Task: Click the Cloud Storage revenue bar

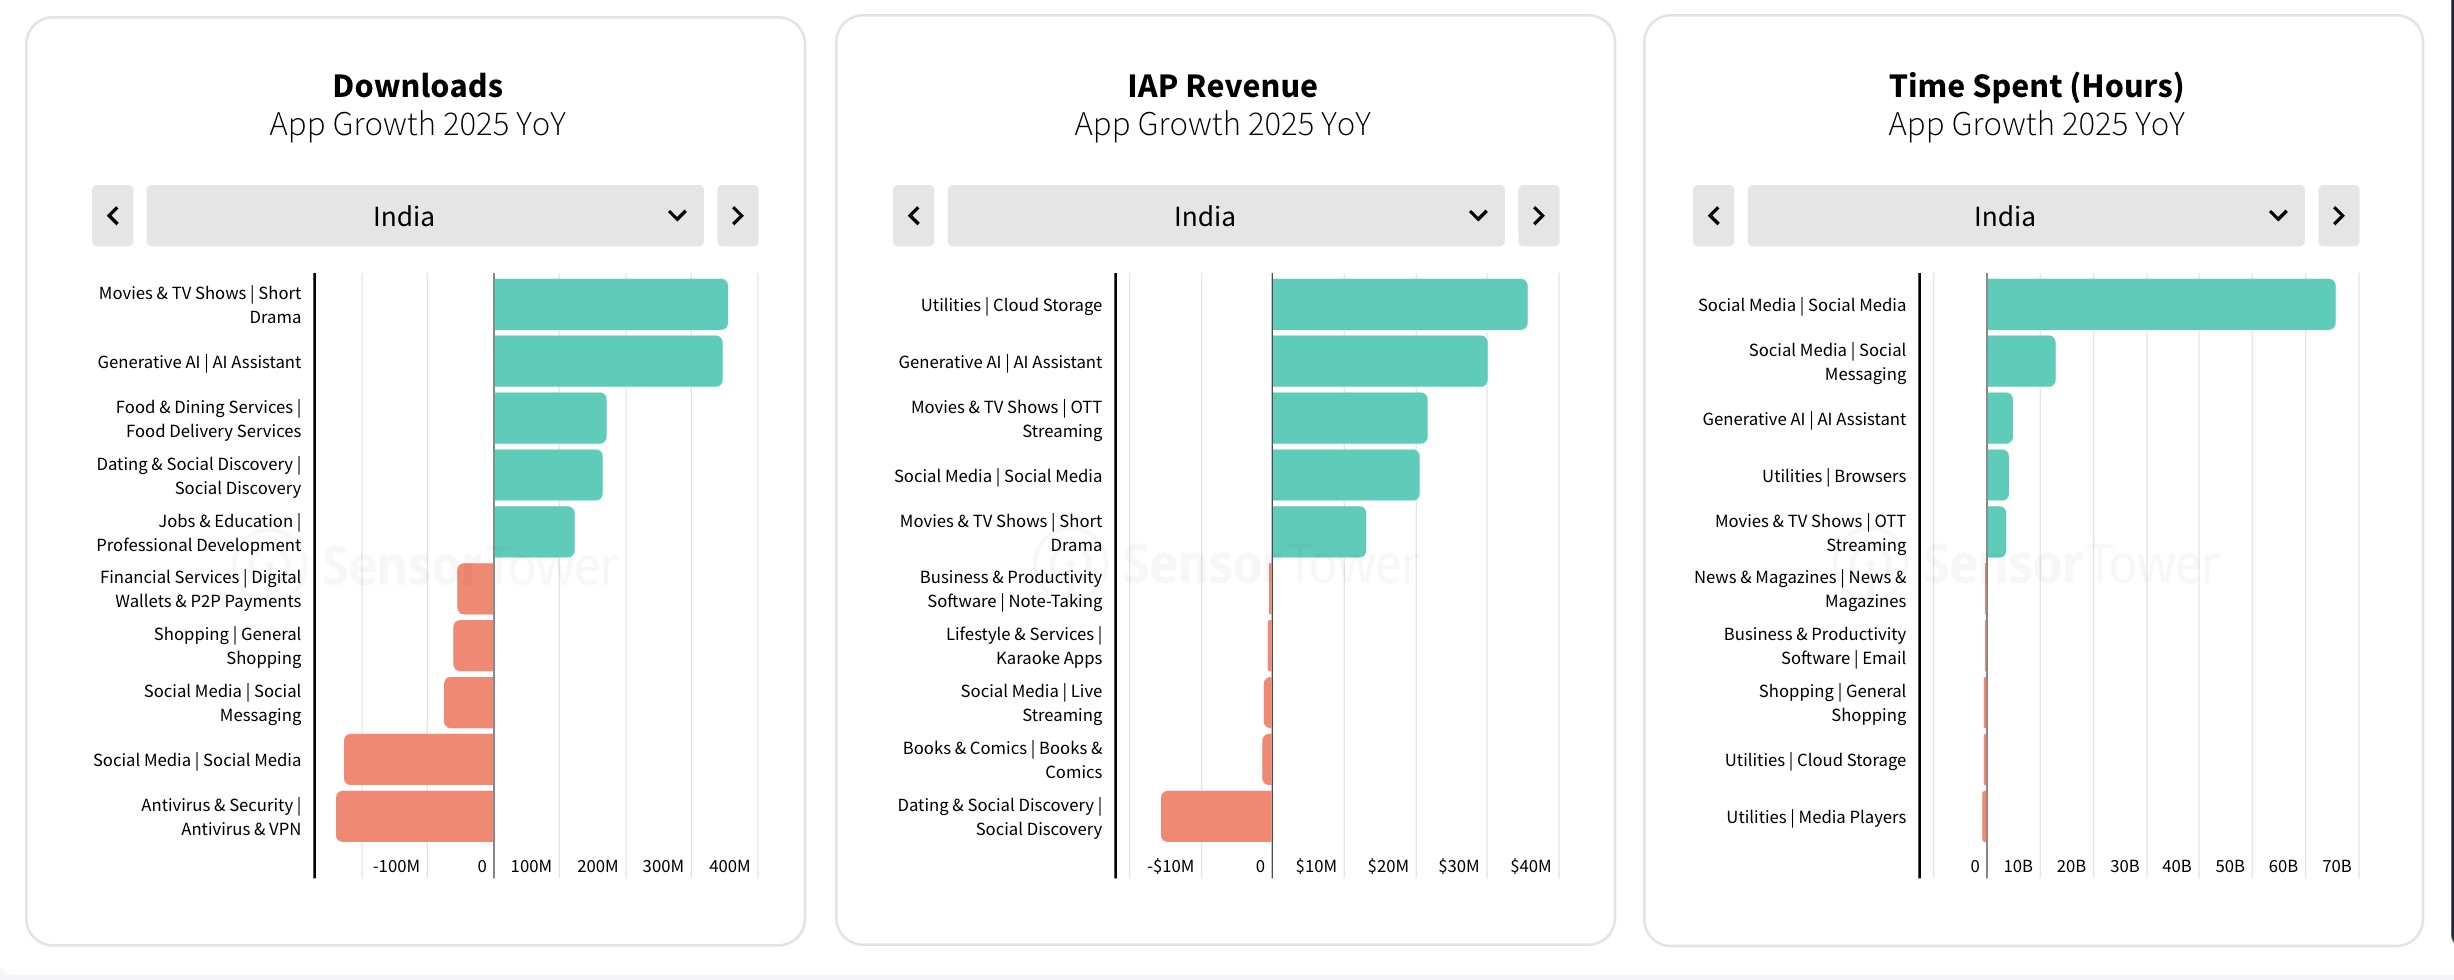Action: (1399, 304)
